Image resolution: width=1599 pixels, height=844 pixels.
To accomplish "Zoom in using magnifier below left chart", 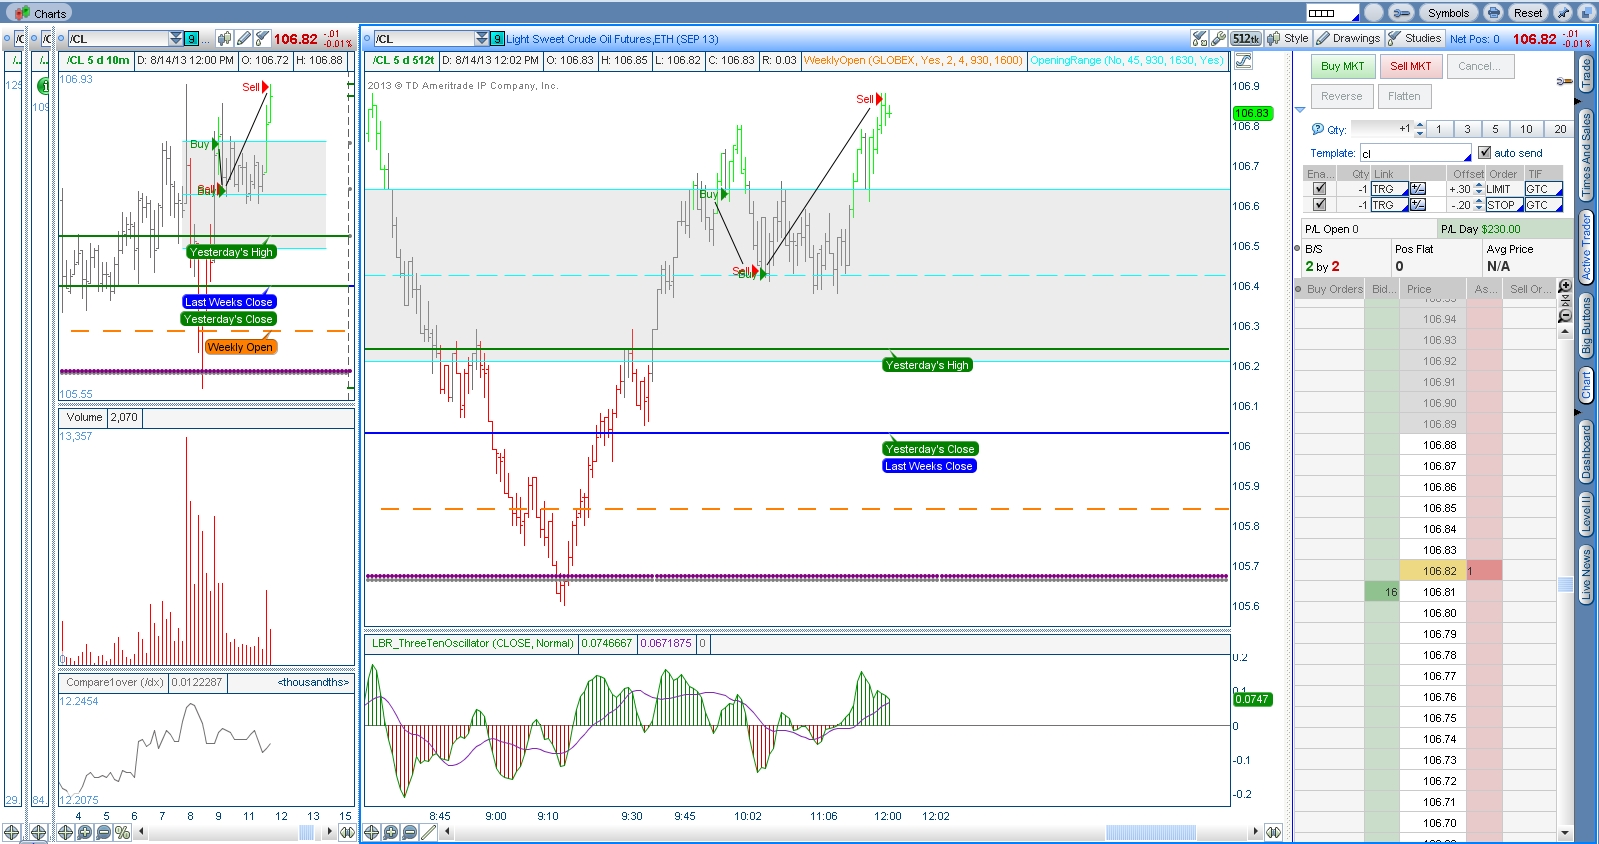I will click(85, 832).
